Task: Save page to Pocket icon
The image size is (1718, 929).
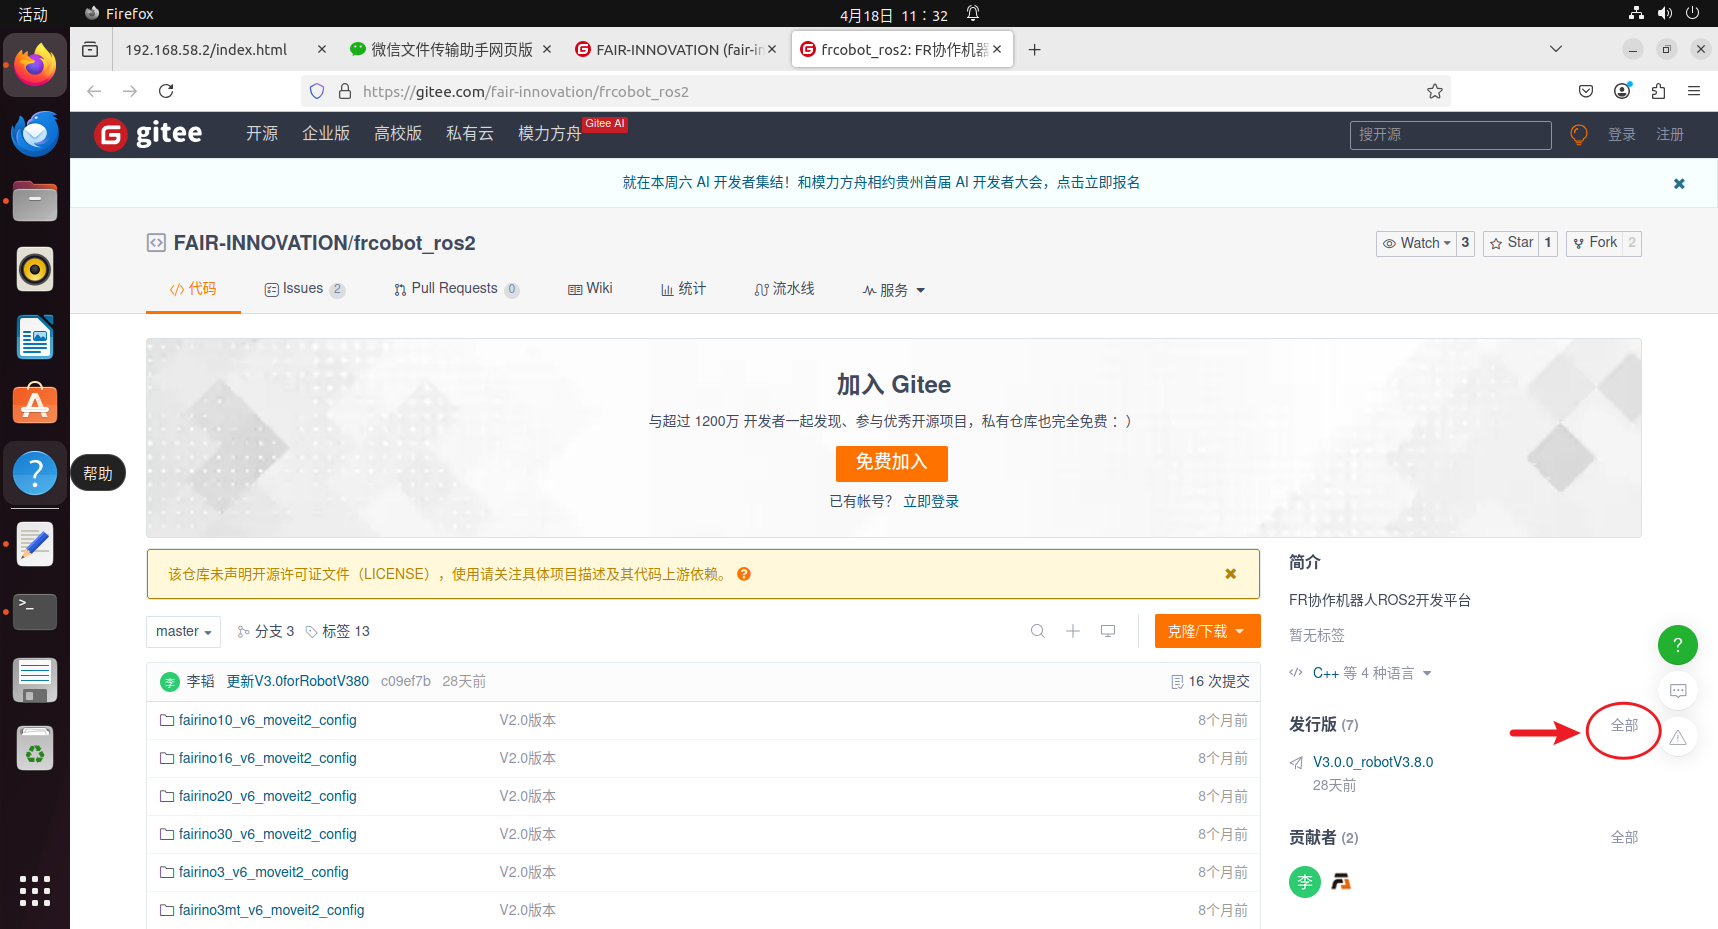Action: click(1586, 91)
